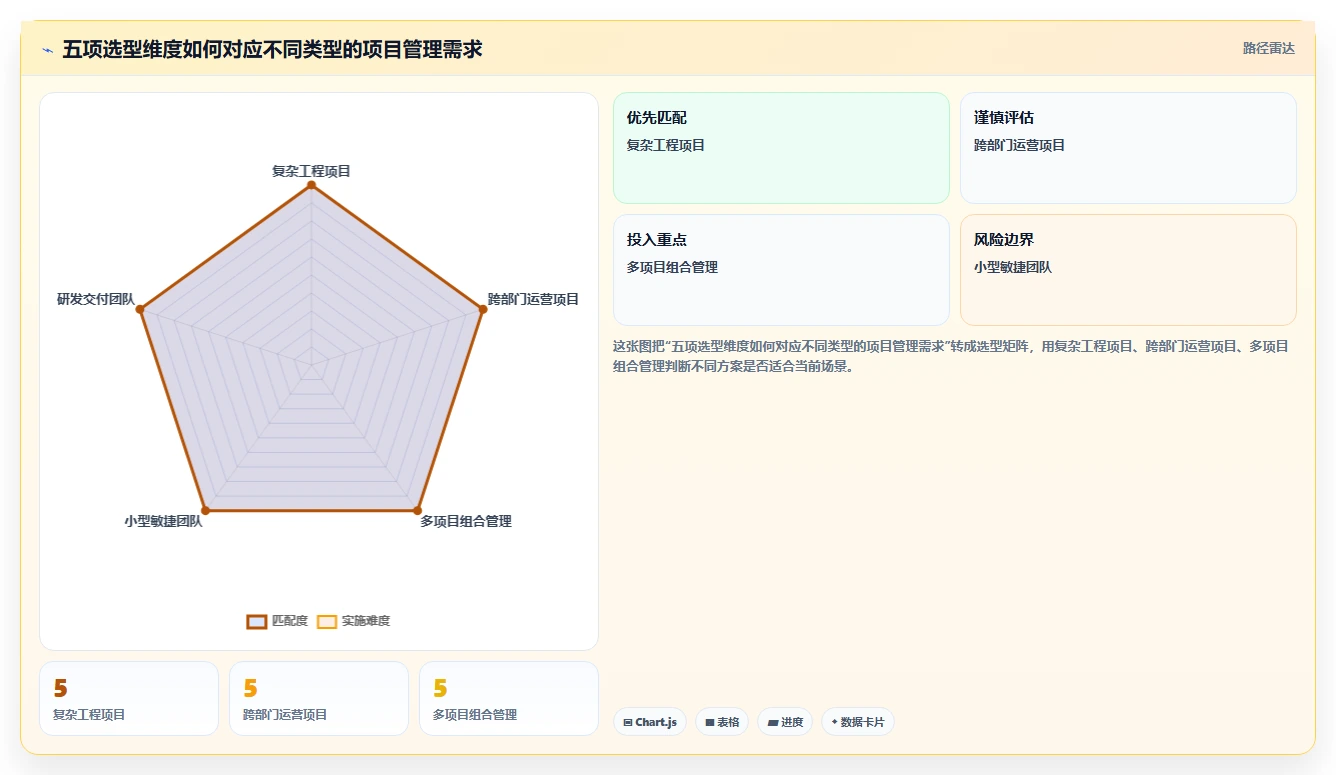This screenshot has height=775, width=1336.
Task: Click the 数据卡片 tag chip
Action: pyautogui.click(x=858, y=722)
